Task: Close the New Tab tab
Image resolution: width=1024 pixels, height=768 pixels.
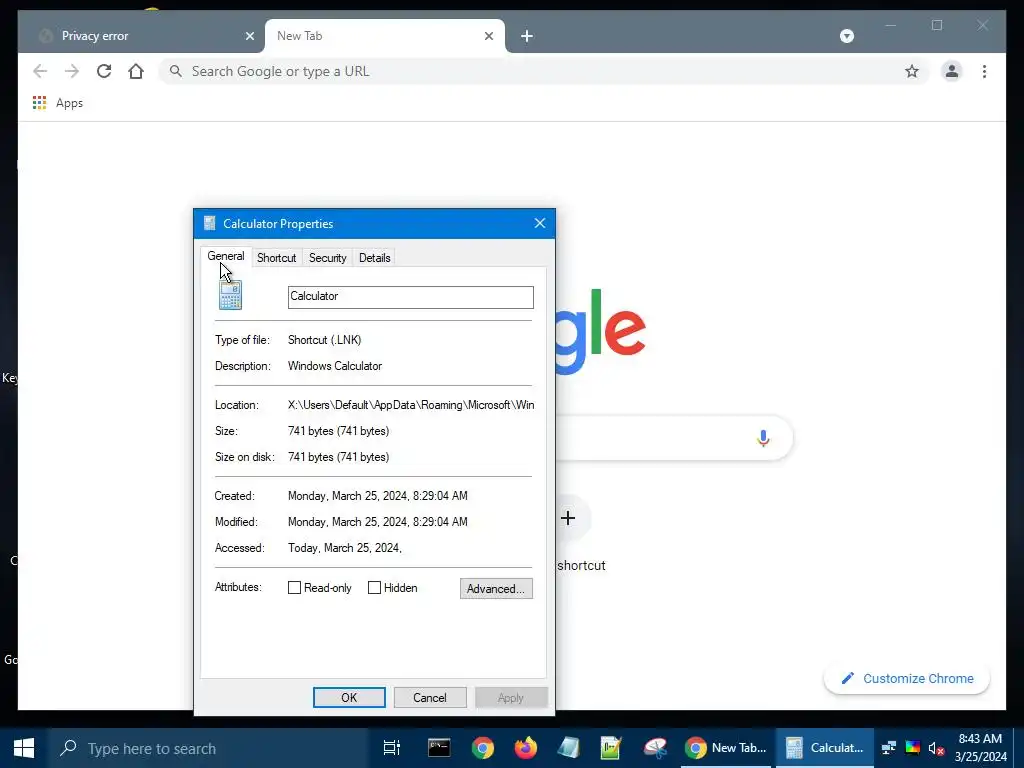Action: pos(488,36)
